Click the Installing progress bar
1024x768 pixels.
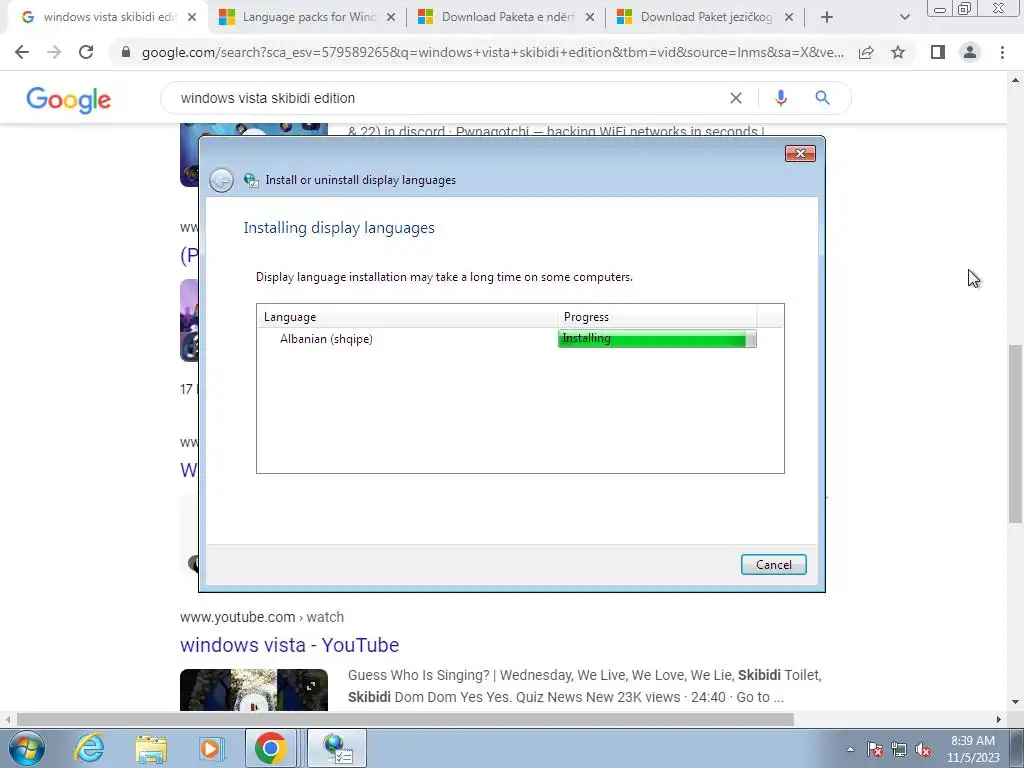tap(657, 338)
